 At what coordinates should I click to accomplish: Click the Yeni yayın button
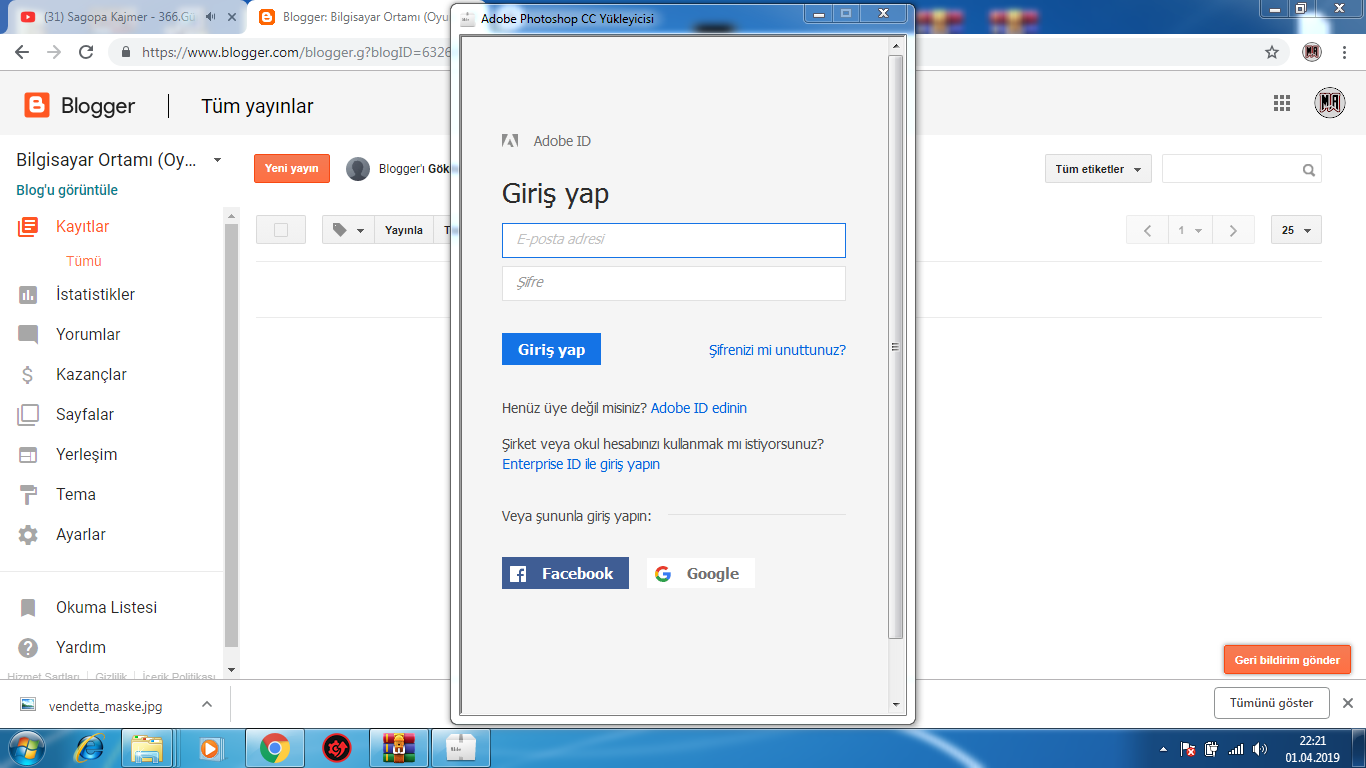pos(292,168)
